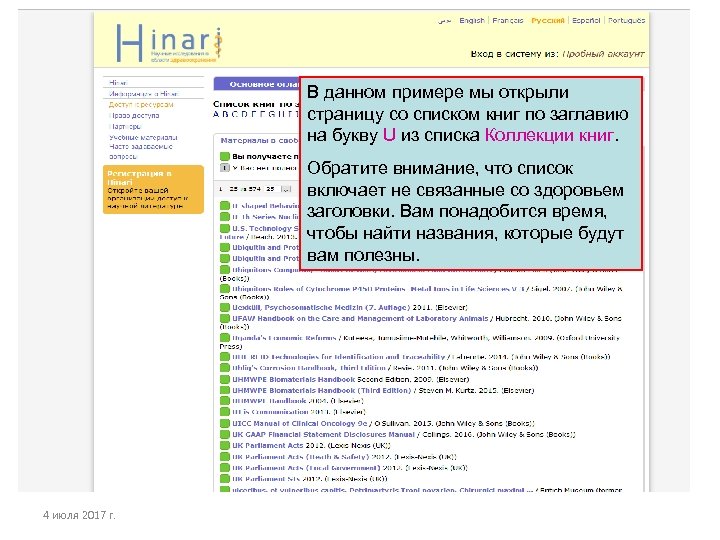Viewport: 720px width, 540px height.
Task: Open UK GAAP Financial Statement Disclosures Manual
Action: tap(323, 434)
